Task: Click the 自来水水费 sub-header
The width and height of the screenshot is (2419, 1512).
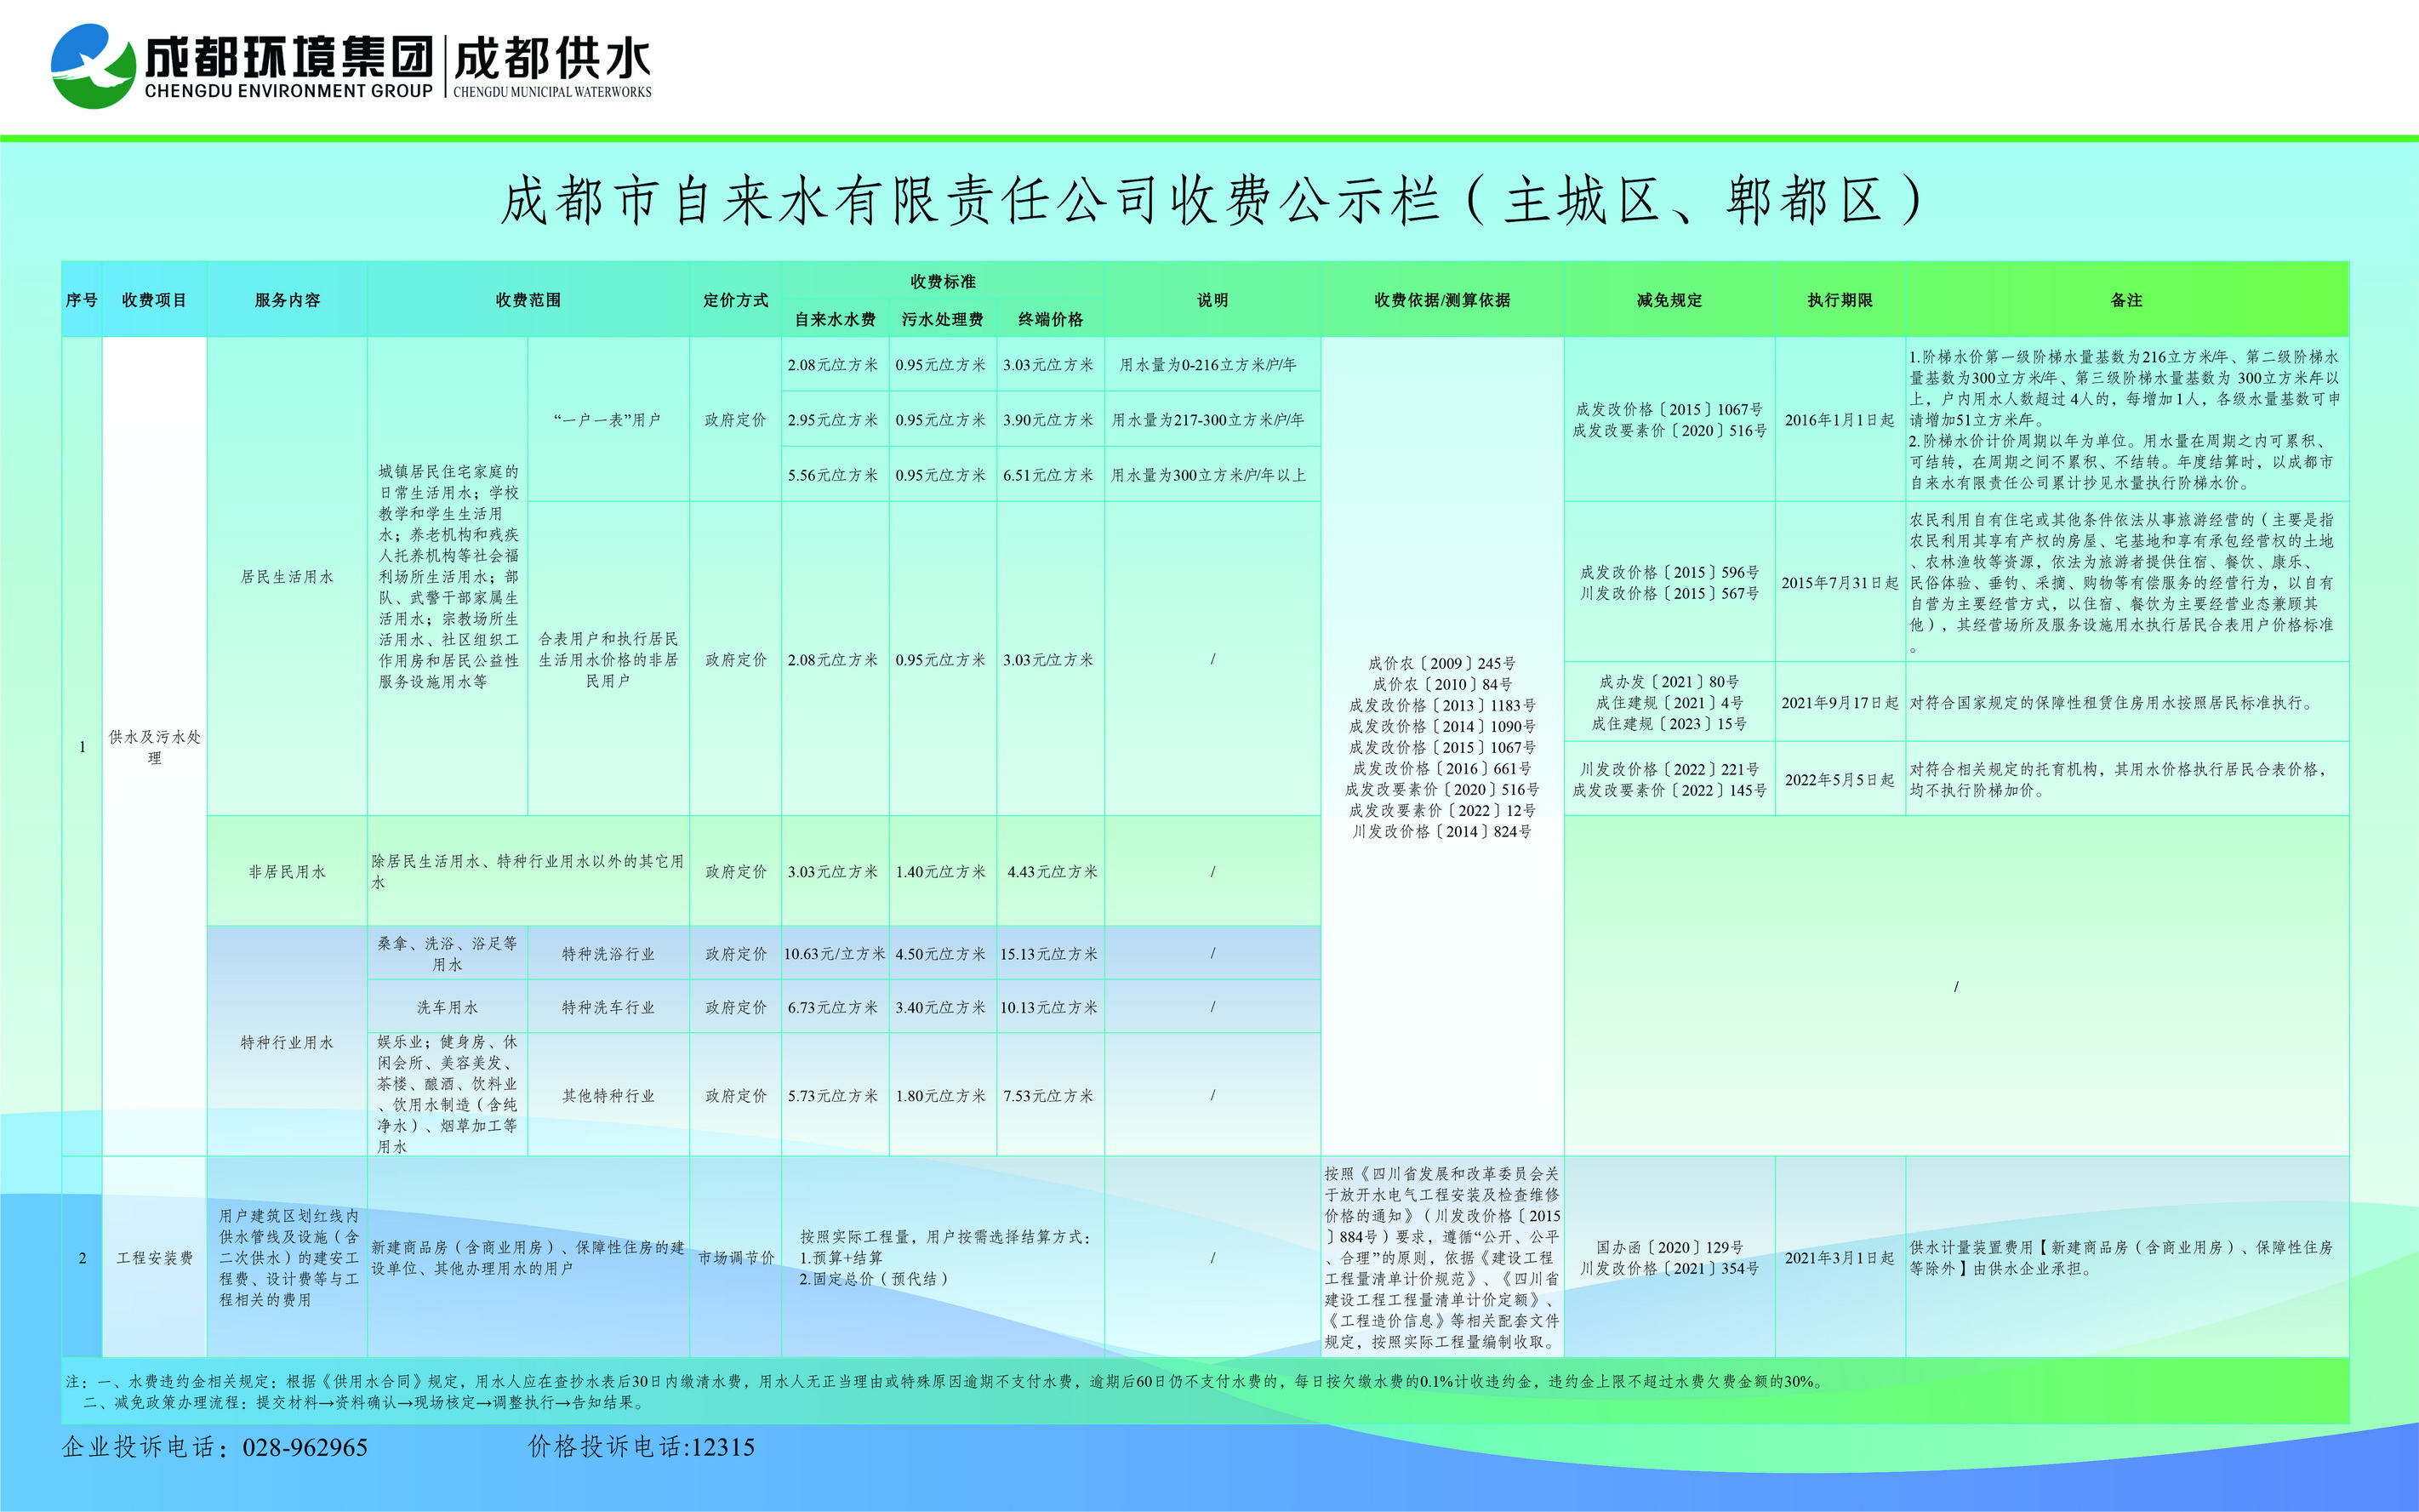Action: coord(835,319)
